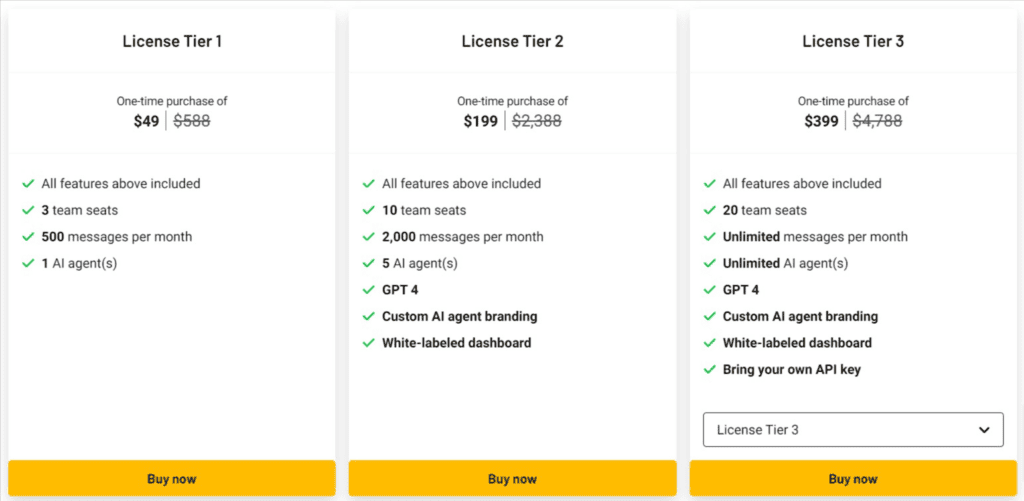
Task: Open the License Tier 3 dropdown
Action: pos(852,430)
